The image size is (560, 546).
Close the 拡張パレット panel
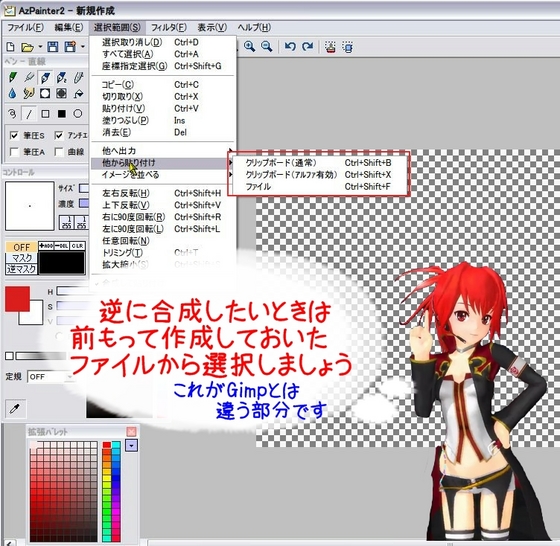coord(131,431)
